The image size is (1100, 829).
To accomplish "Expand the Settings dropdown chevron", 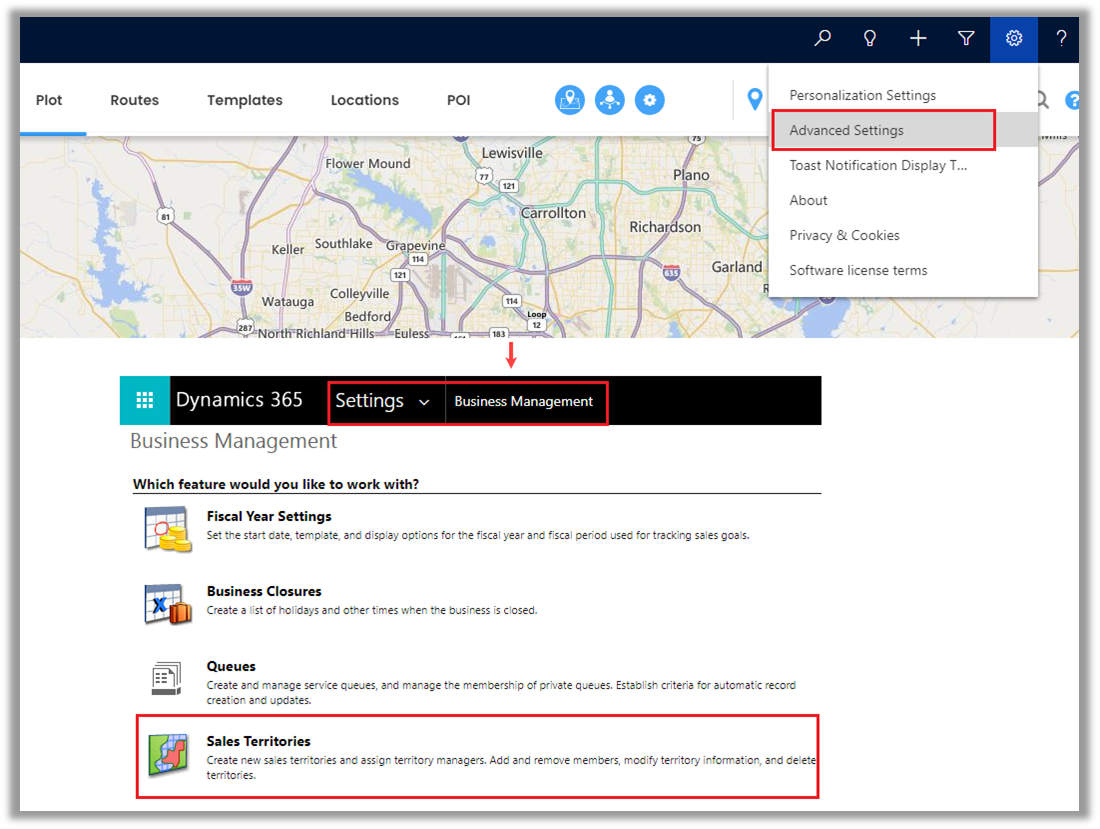I will pos(424,402).
